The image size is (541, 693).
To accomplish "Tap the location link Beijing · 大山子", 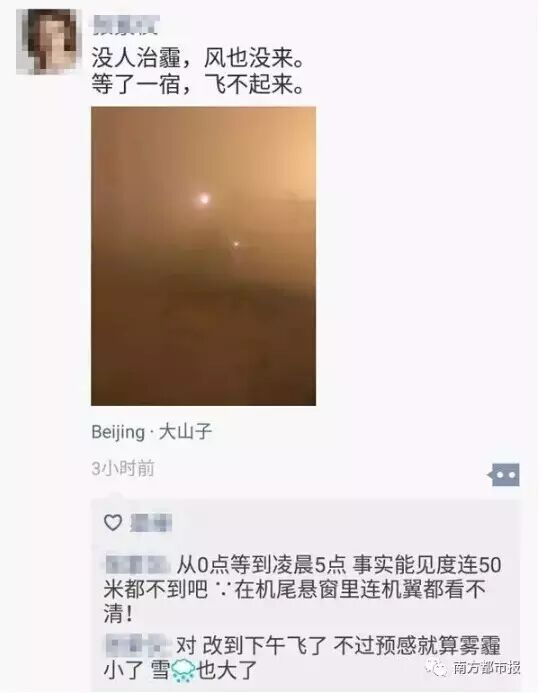I will coord(152,432).
